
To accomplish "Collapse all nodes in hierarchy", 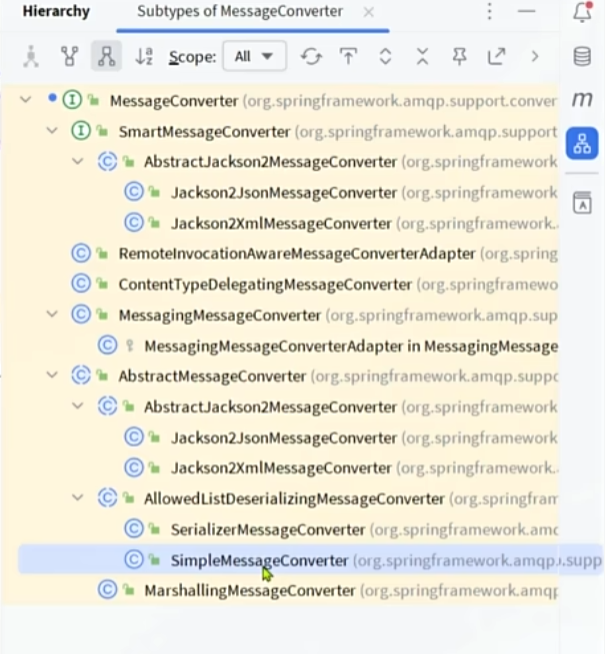I will pyautogui.click(x=422, y=56).
